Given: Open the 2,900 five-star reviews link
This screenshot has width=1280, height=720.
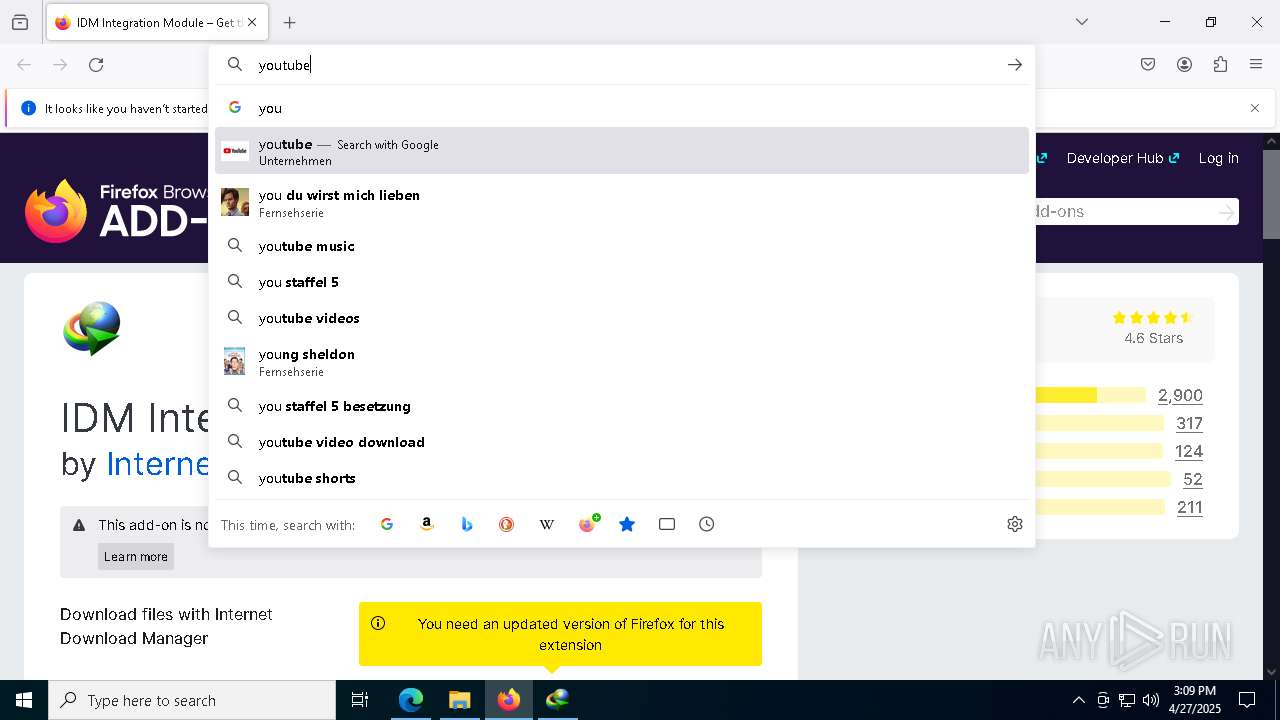Looking at the screenshot, I should pyautogui.click(x=1180, y=395).
